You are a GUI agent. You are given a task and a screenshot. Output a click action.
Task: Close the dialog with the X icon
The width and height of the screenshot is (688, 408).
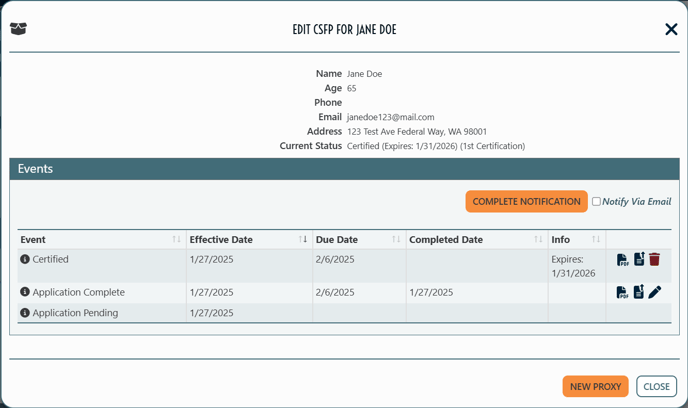point(671,29)
